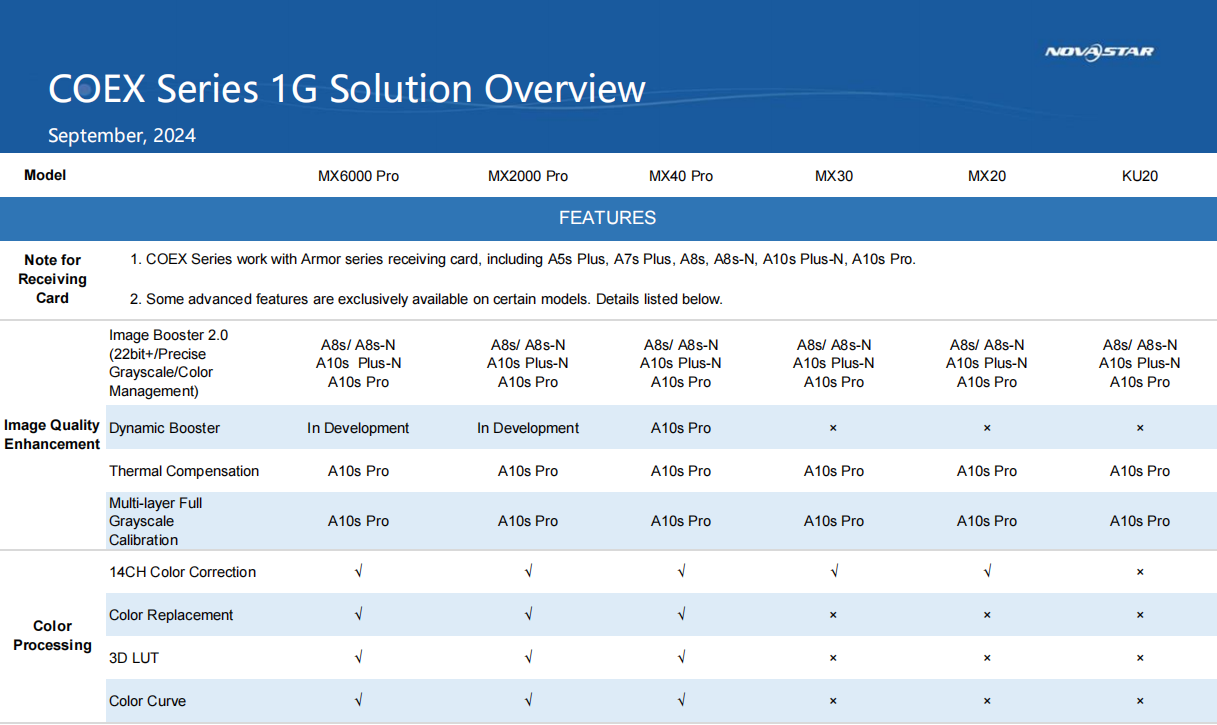1217x725 pixels.
Task: Click the "Note for Receiving Card" label
Action: (x=53, y=279)
